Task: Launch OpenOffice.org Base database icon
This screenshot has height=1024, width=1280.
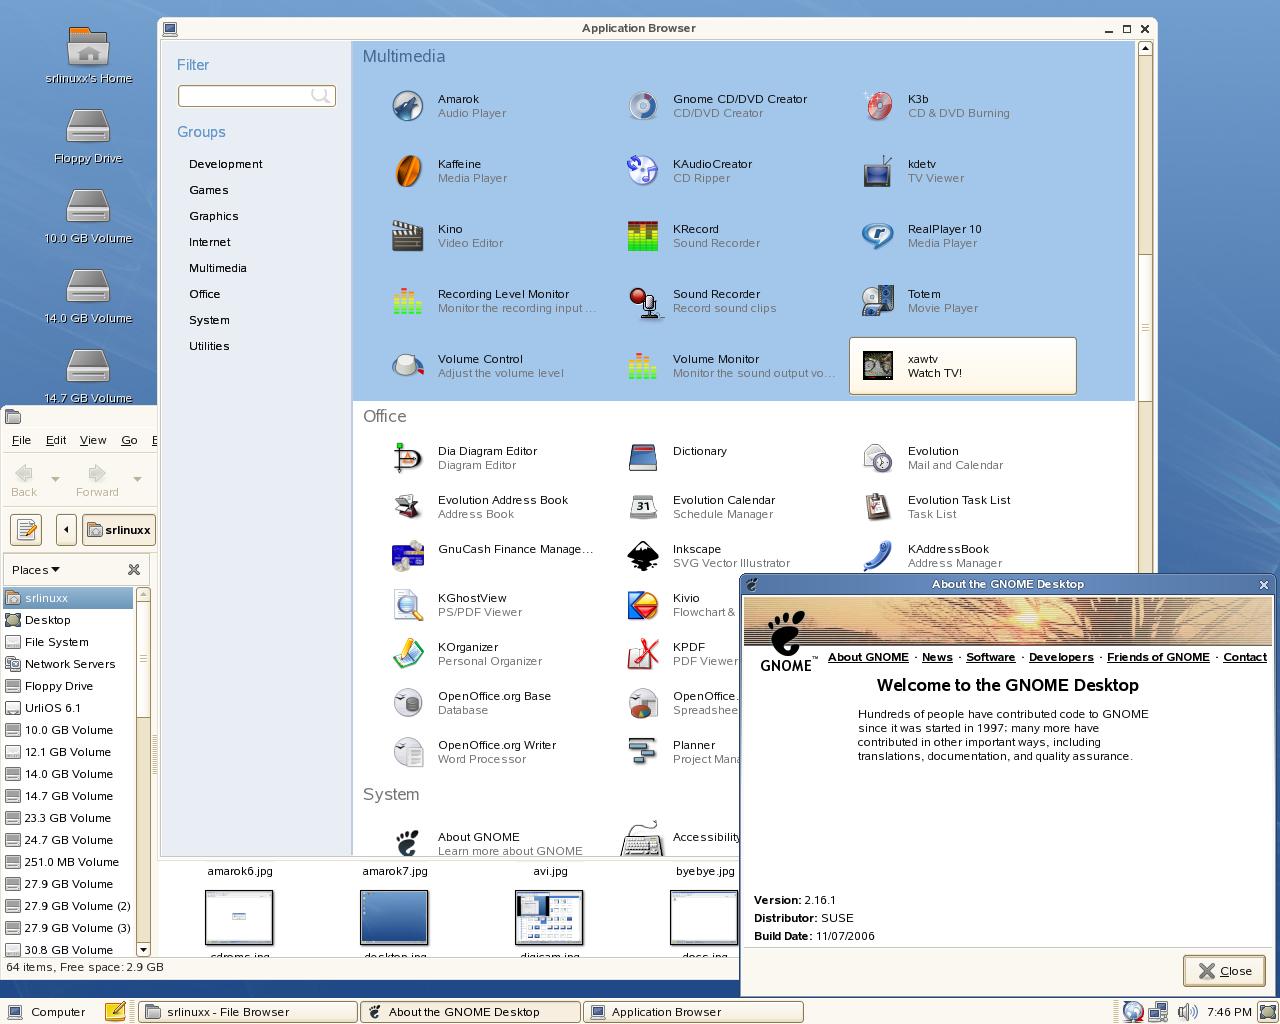Action: [407, 703]
